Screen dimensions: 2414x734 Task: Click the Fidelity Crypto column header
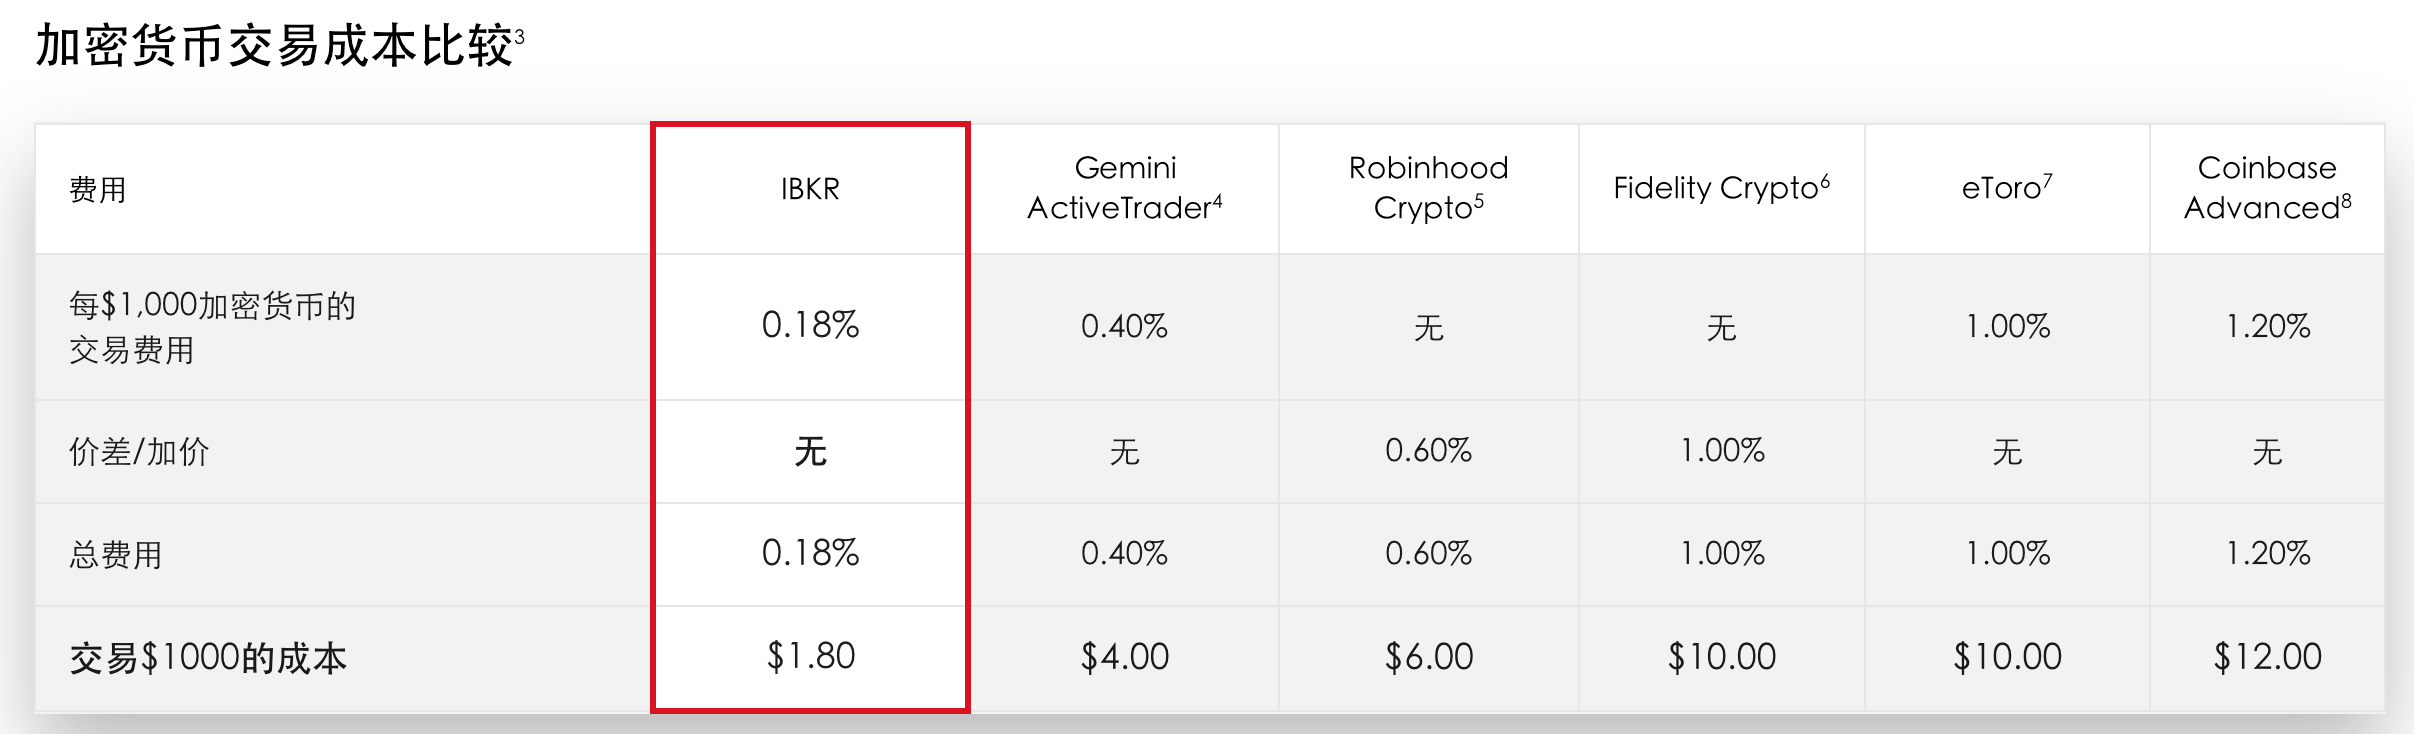[1721, 188]
